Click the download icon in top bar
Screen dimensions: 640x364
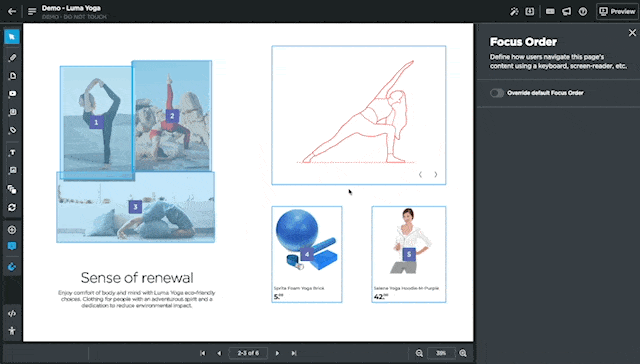530,11
